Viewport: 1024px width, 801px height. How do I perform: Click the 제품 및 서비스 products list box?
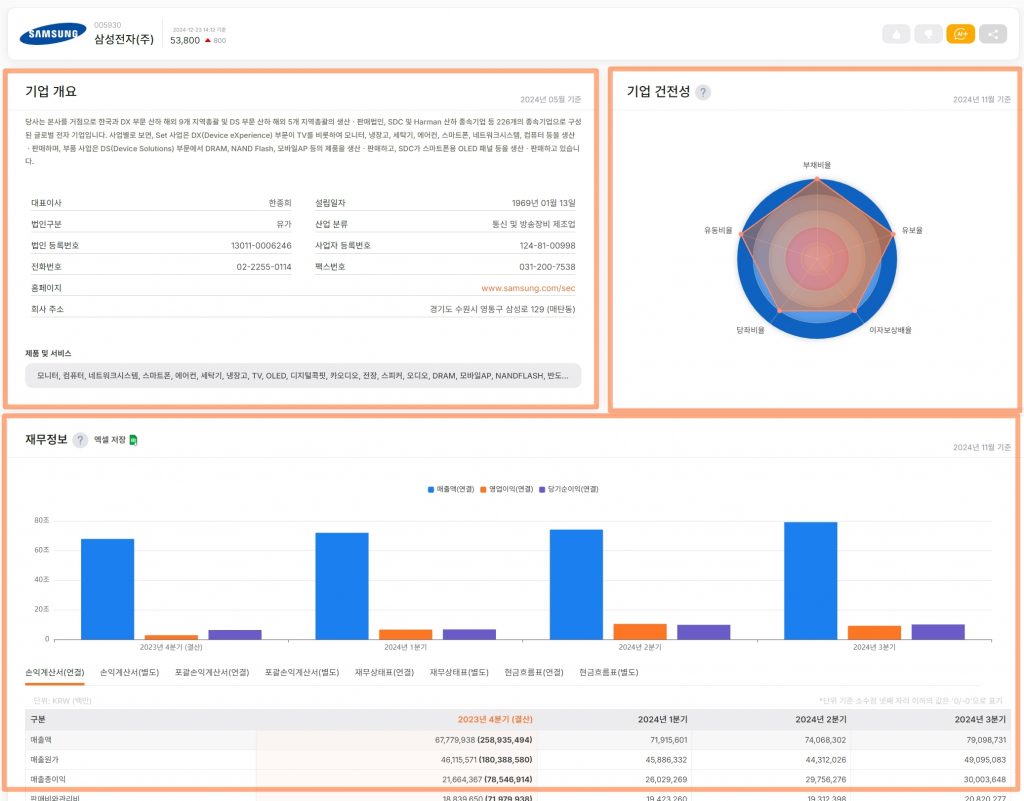point(303,375)
